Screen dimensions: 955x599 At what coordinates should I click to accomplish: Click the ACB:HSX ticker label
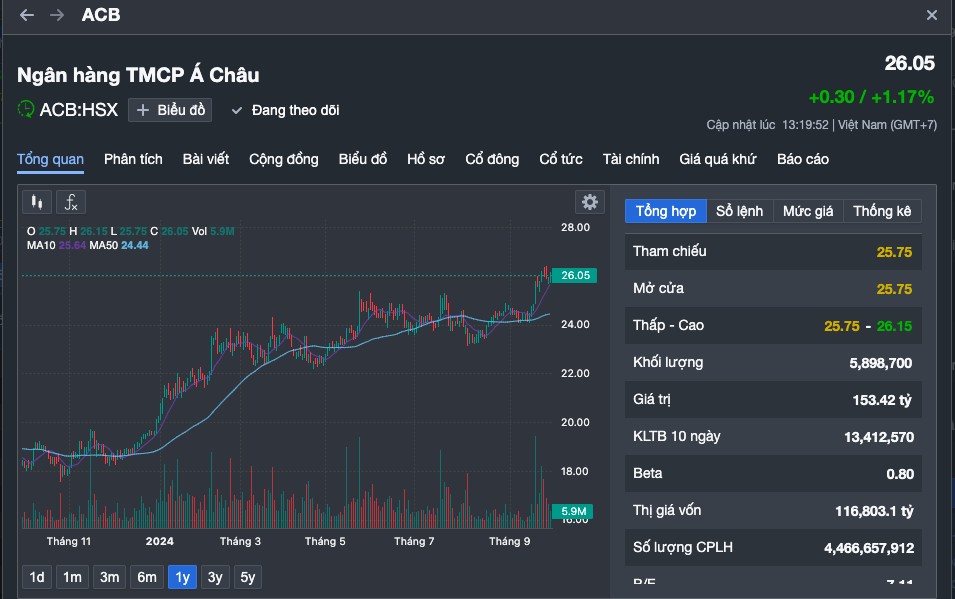79,110
